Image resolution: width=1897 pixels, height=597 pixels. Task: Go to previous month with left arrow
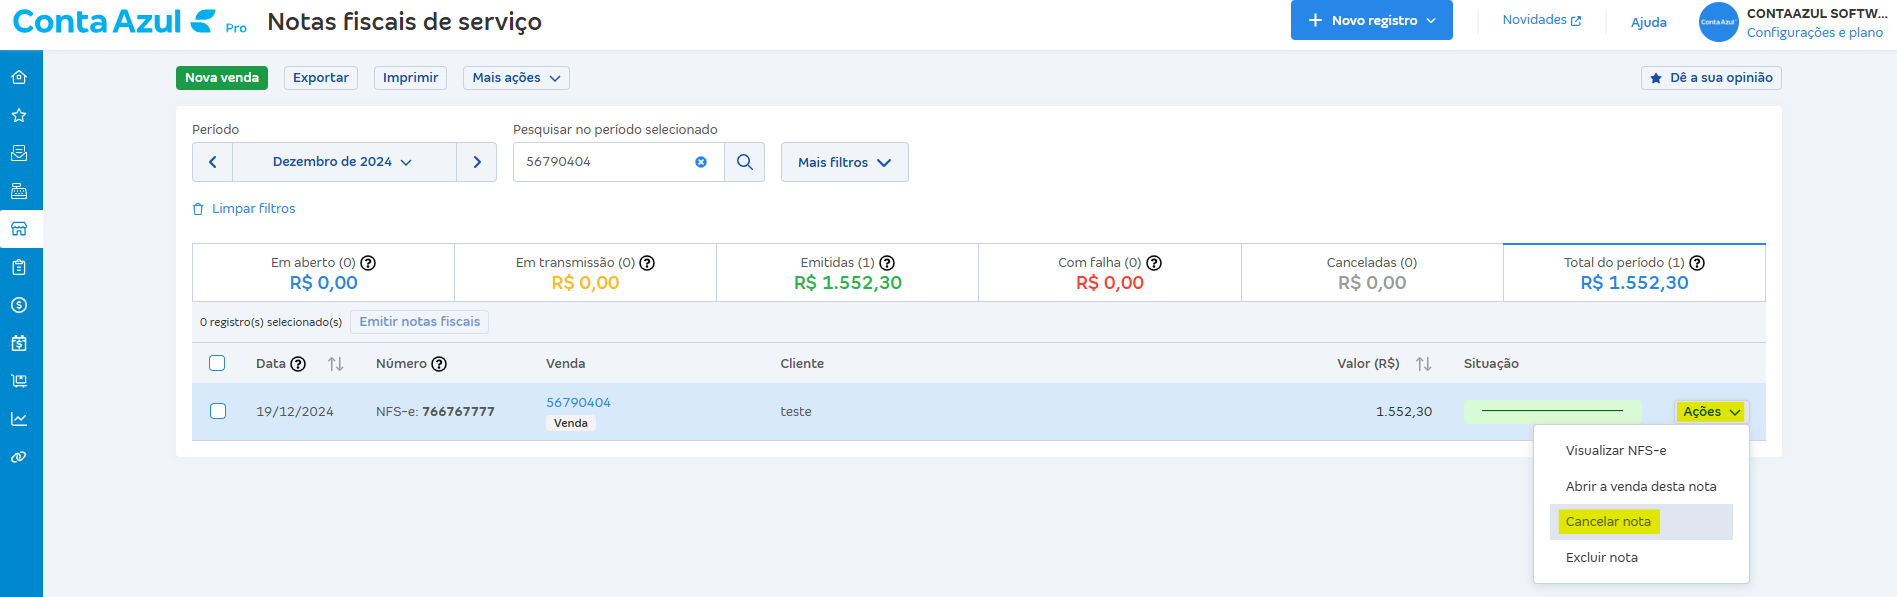point(212,162)
